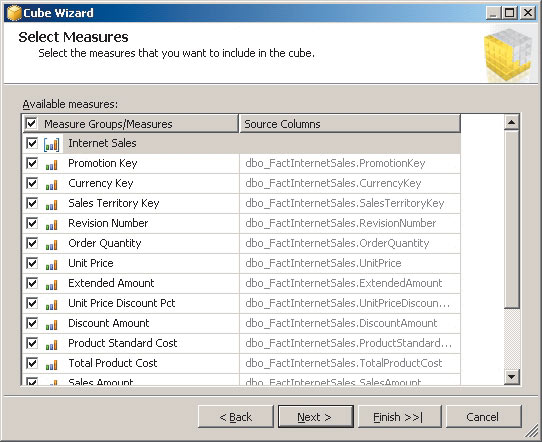Click the Currency Key measure icon
Screen dimensions: 542x442
point(52,185)
